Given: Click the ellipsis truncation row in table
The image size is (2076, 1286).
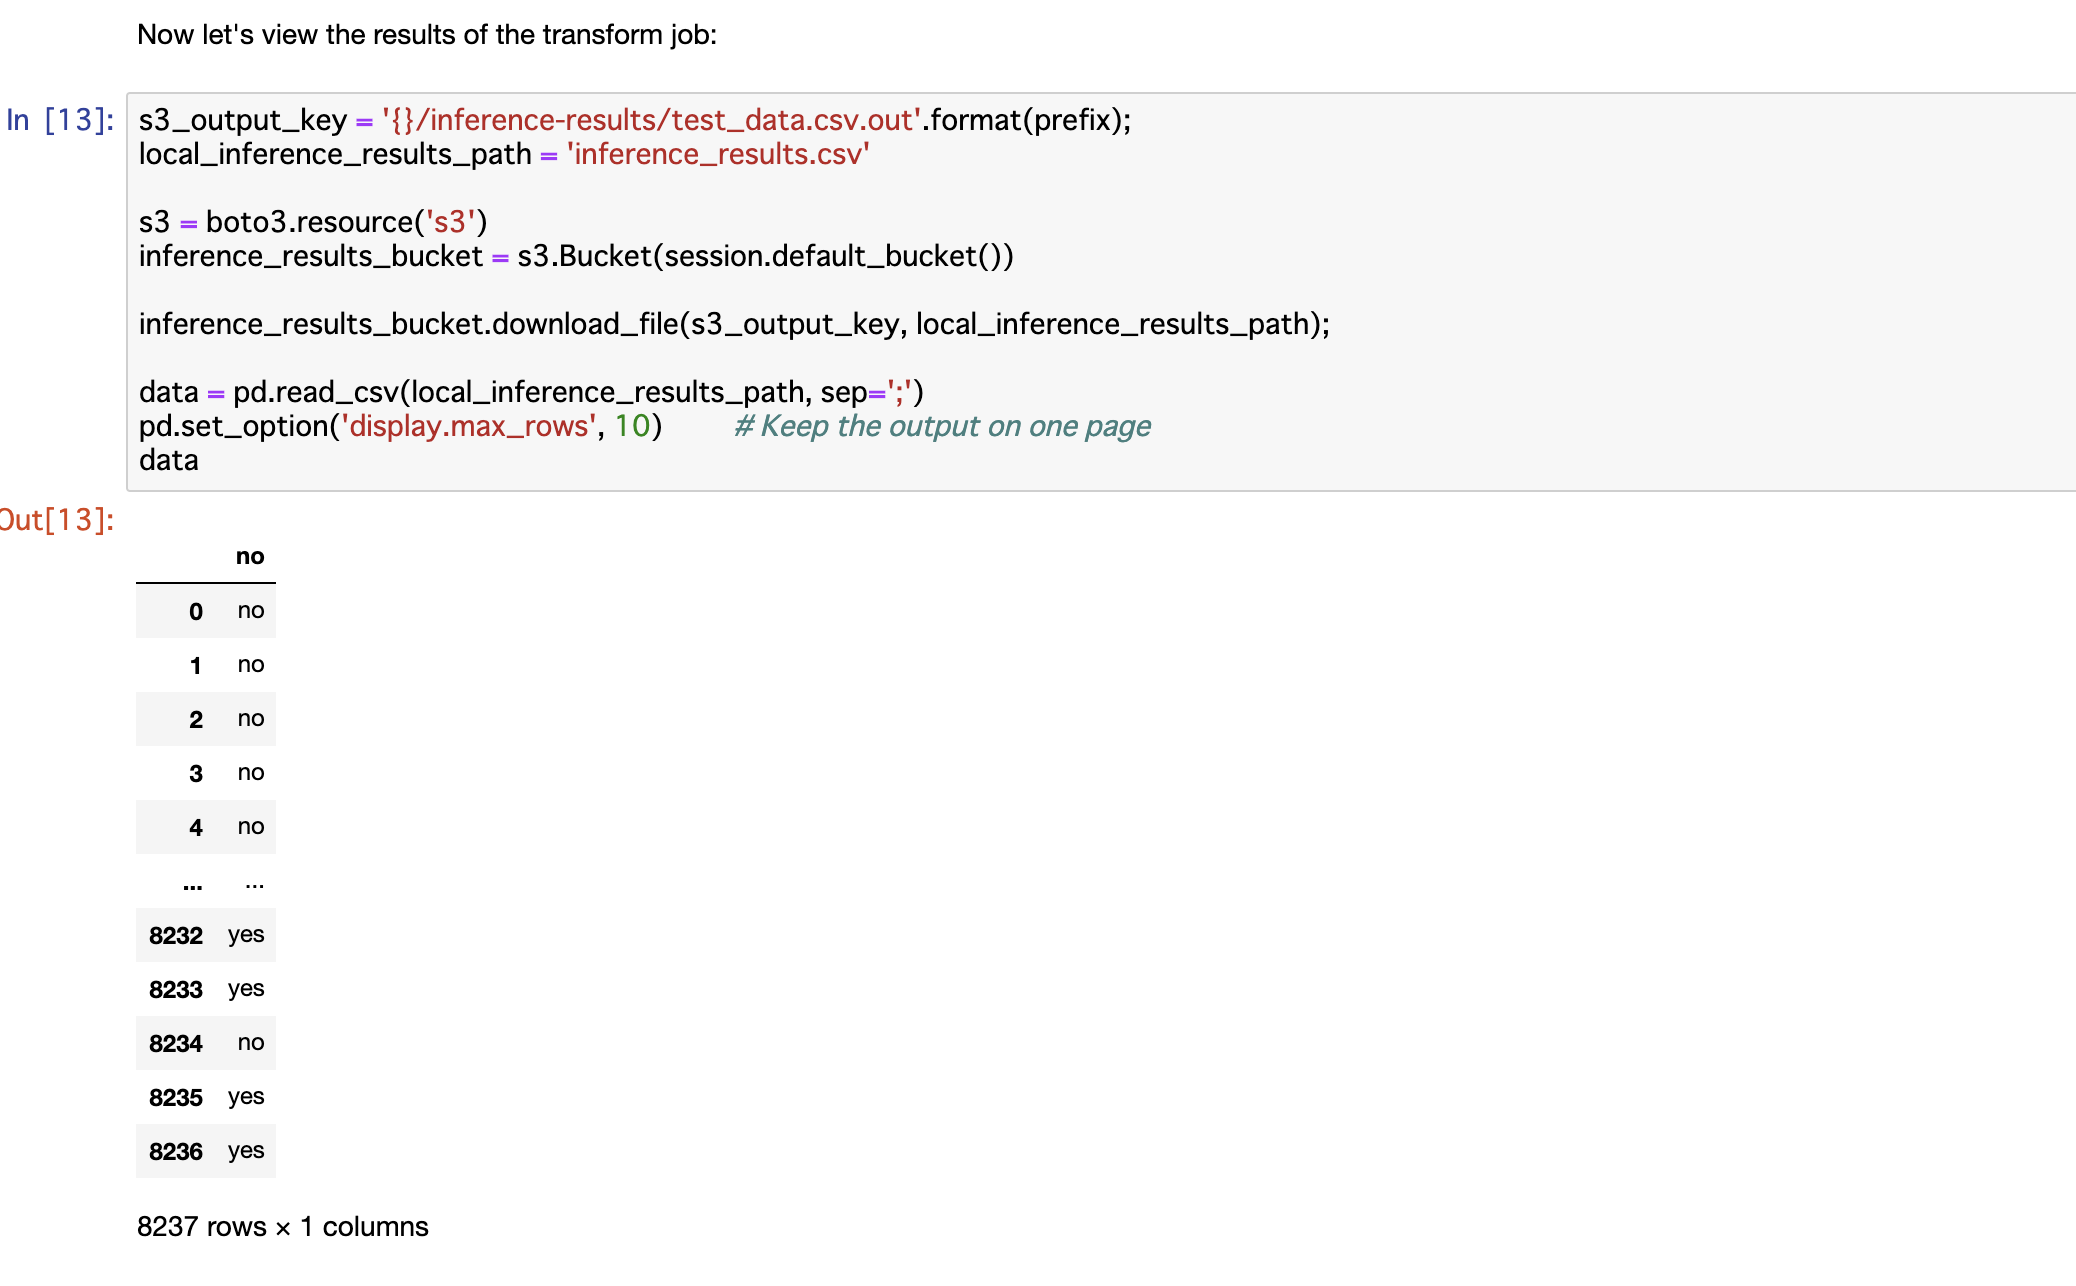Looking at the screenshot, I should [x=206, y=881].
